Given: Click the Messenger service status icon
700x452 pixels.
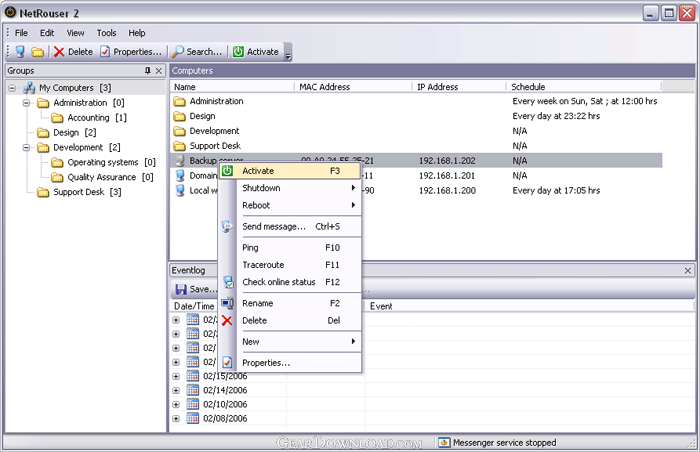Looking at the screenshot, I should point(444,443).
